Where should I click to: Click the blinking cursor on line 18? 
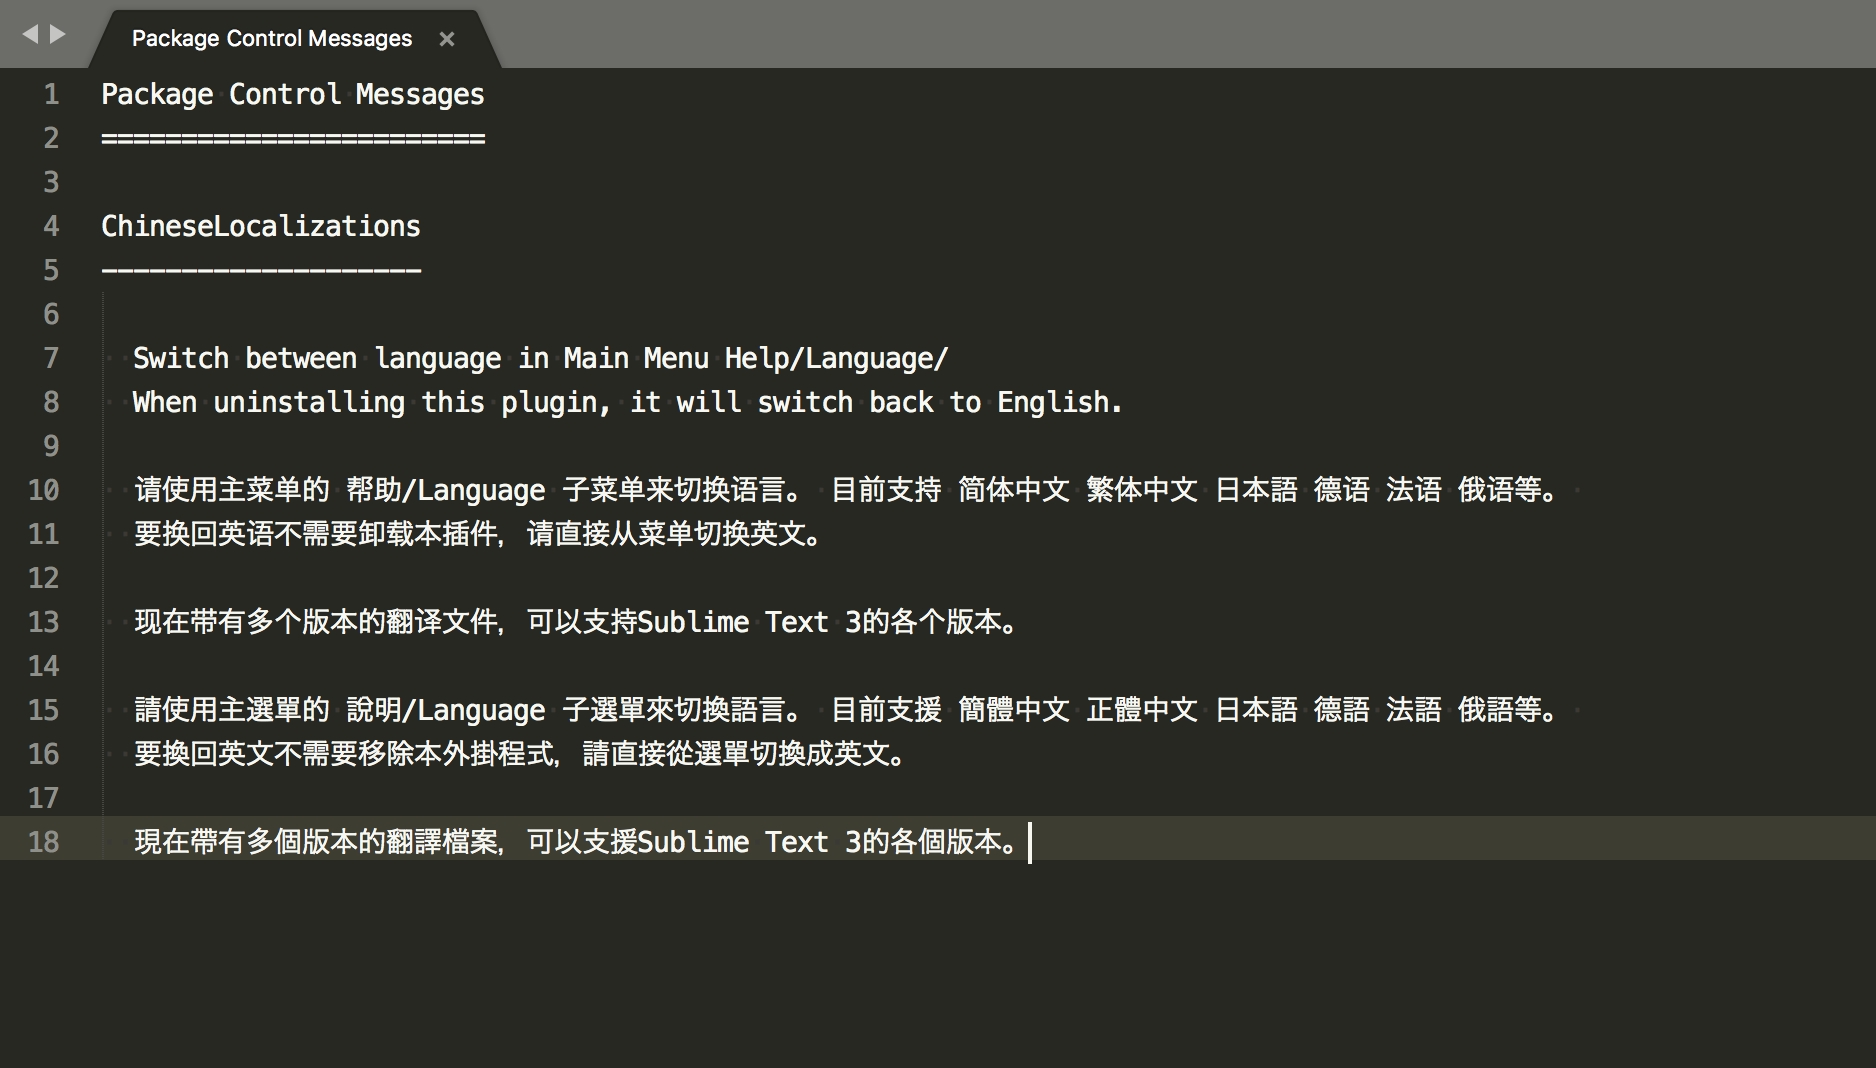pyautogui.click(x=1029, y=843)
